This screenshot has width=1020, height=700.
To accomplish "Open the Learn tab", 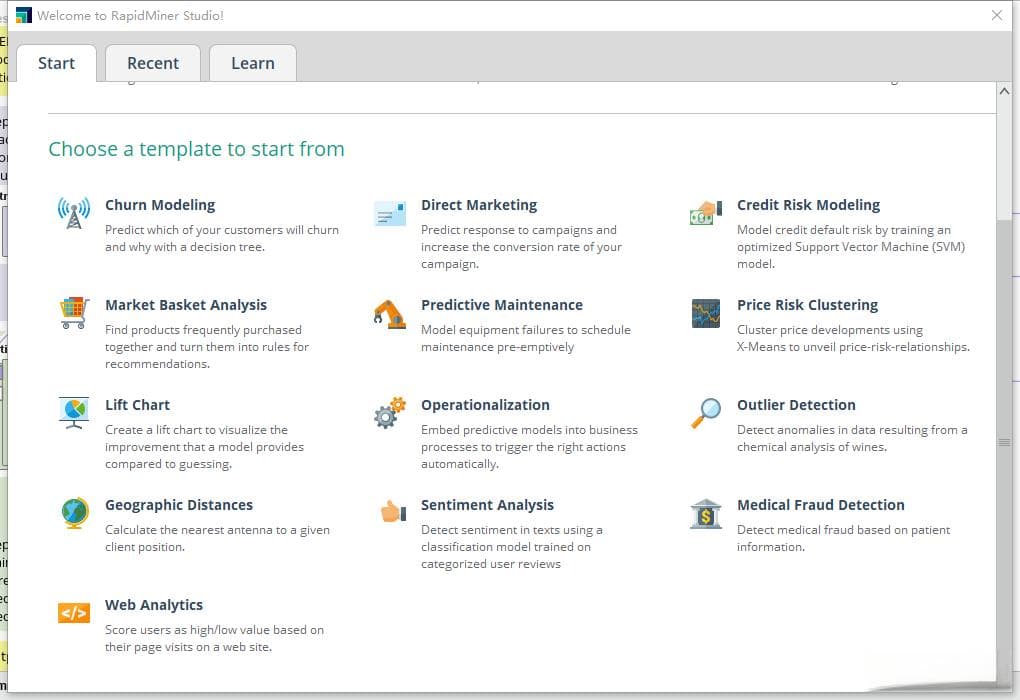I will (x=252, y=63).
